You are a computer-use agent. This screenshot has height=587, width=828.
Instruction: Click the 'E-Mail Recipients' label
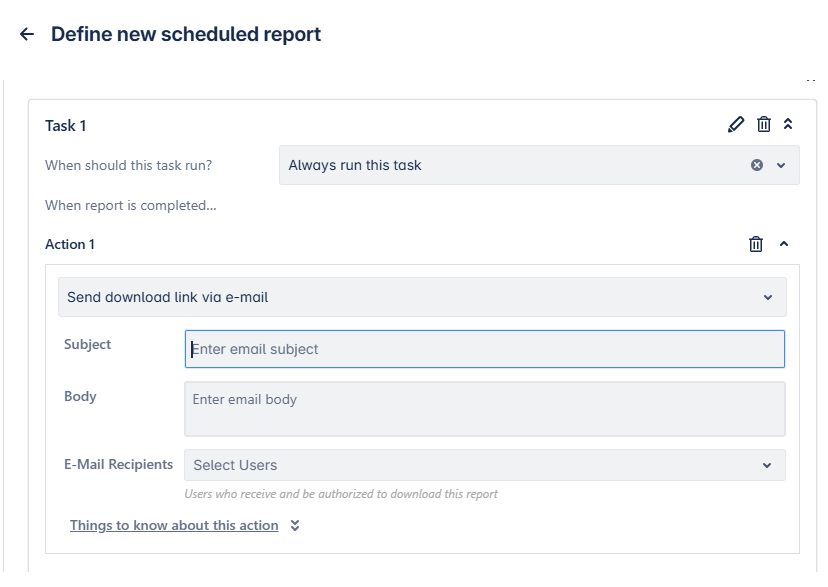click(x=118, y=465)
